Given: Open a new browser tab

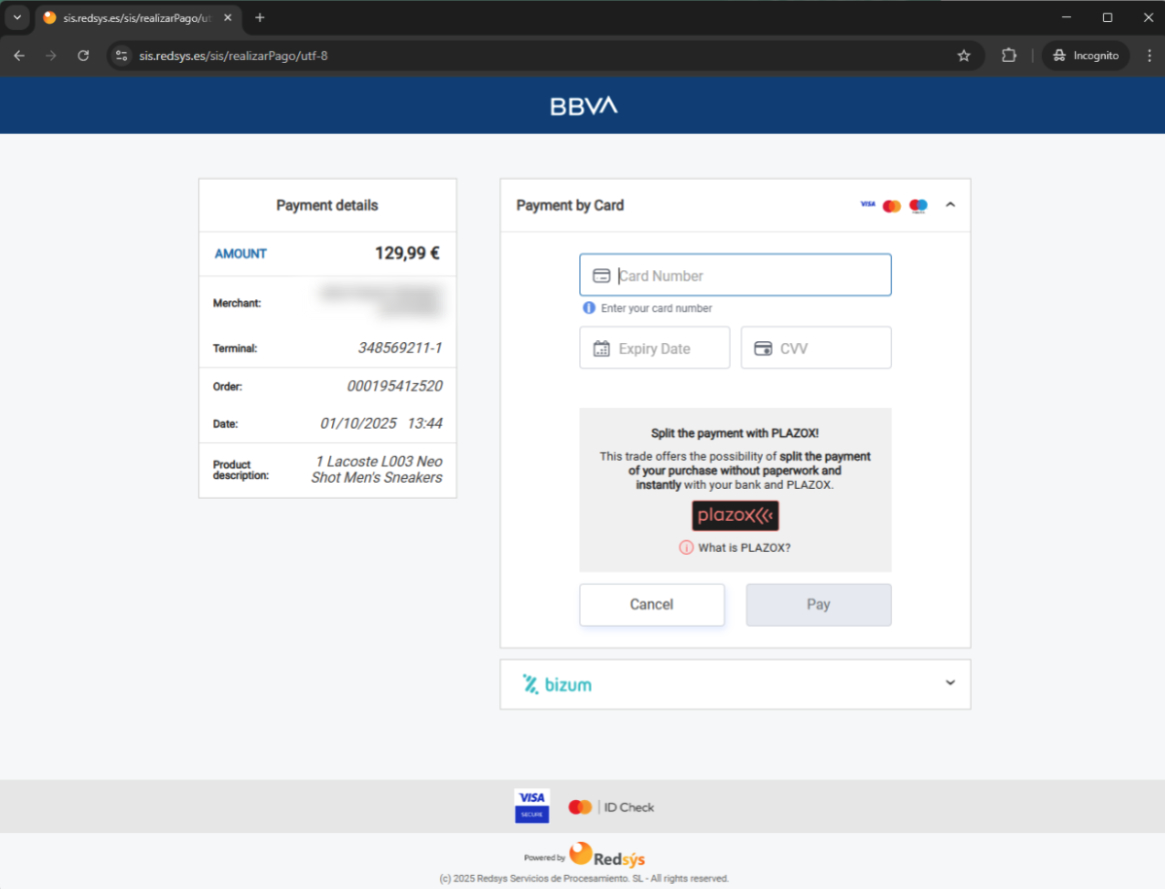Looking at the screenshot, I should pyautogui.click(x=260, y=18).
